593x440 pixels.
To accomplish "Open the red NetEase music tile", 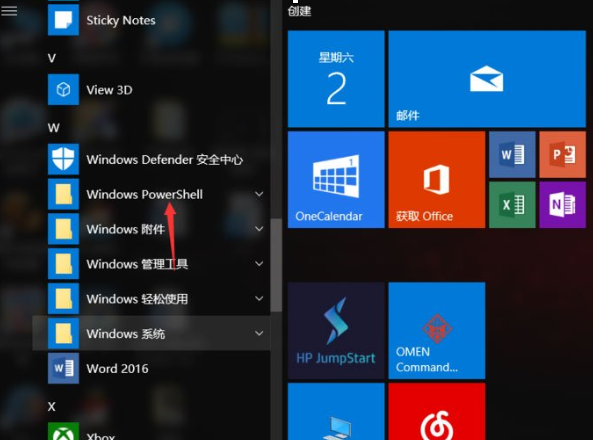I will pyautogui.click(x=437, y=412).
